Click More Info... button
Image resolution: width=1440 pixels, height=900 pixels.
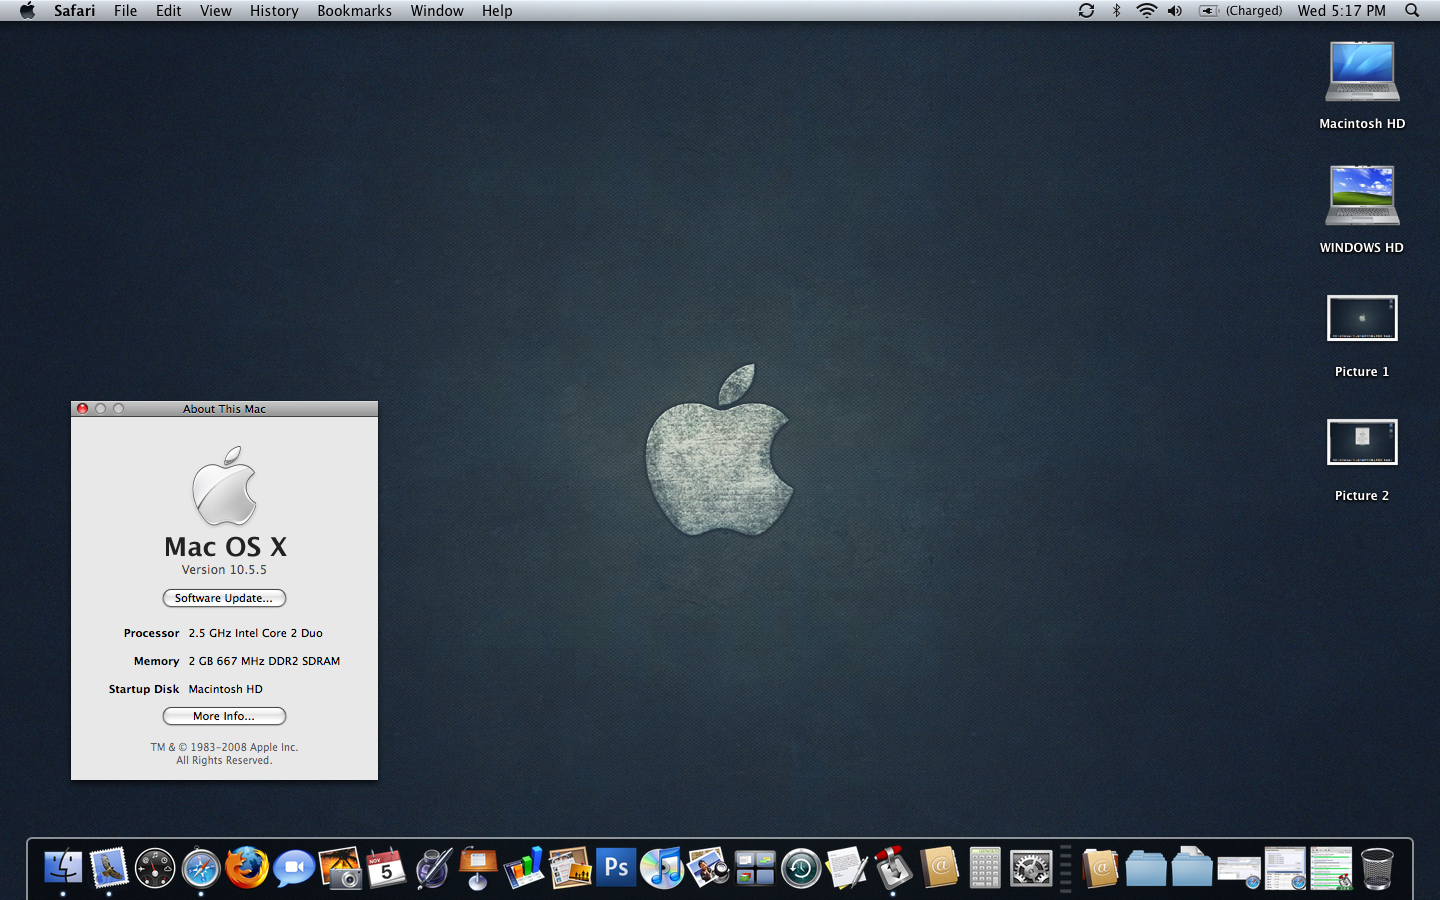pyautogui.click(x=224, y=716)
